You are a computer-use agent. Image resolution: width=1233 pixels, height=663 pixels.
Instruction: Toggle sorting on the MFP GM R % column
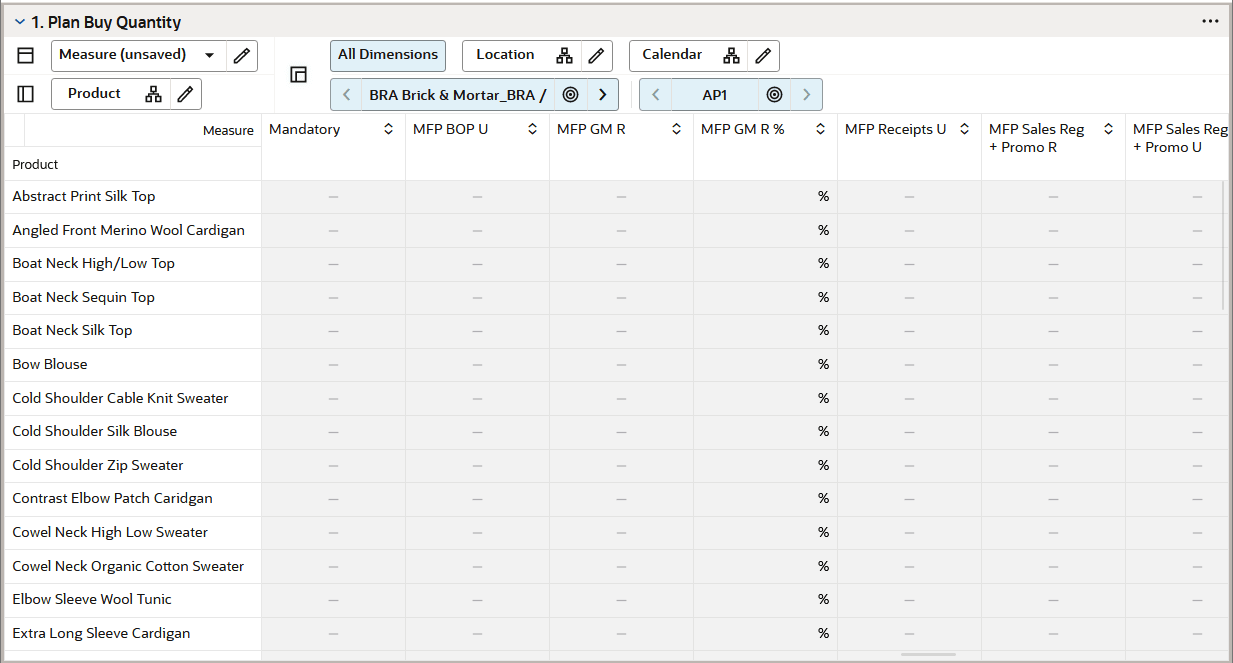(x=820, y=128)
